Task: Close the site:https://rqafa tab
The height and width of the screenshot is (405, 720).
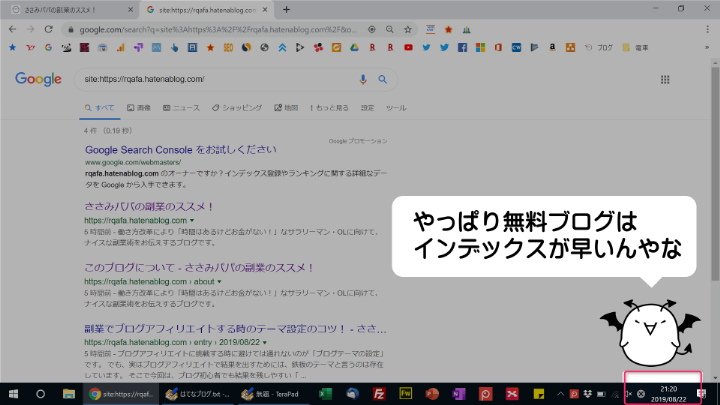Action: pos(265,10)
